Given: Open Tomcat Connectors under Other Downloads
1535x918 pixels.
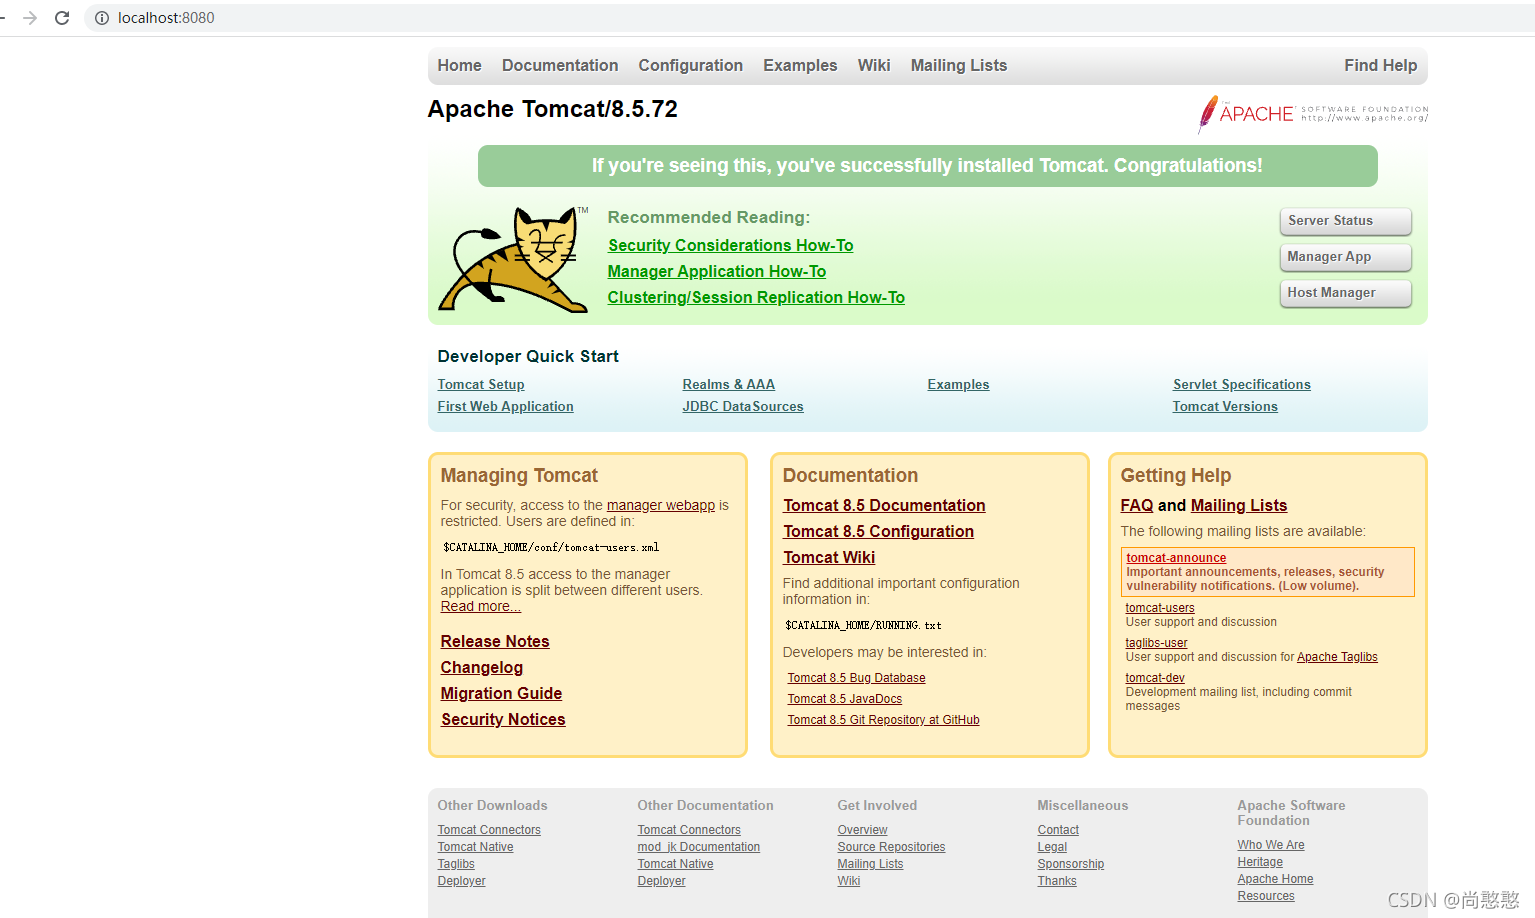Looking at the screenshot, I should 489,830.
